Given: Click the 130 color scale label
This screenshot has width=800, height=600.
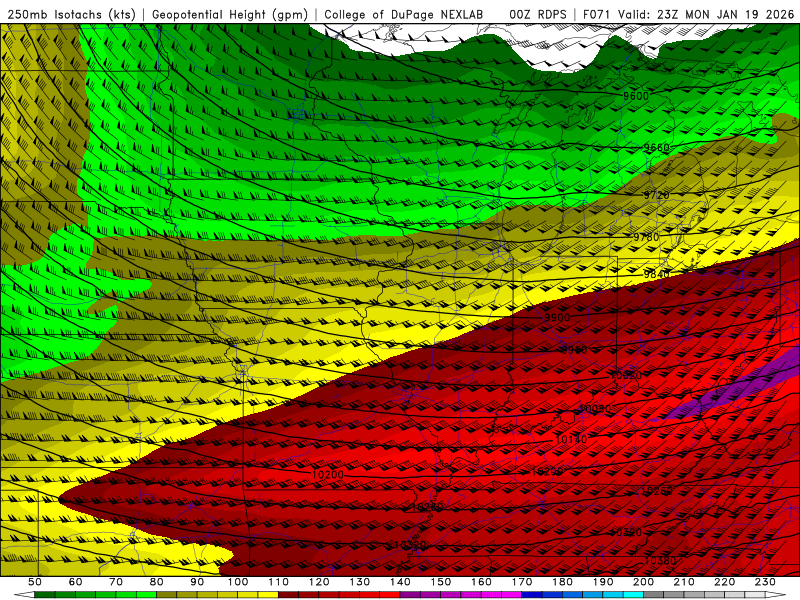Looking at the screenshot, I should tap(360, 582).
